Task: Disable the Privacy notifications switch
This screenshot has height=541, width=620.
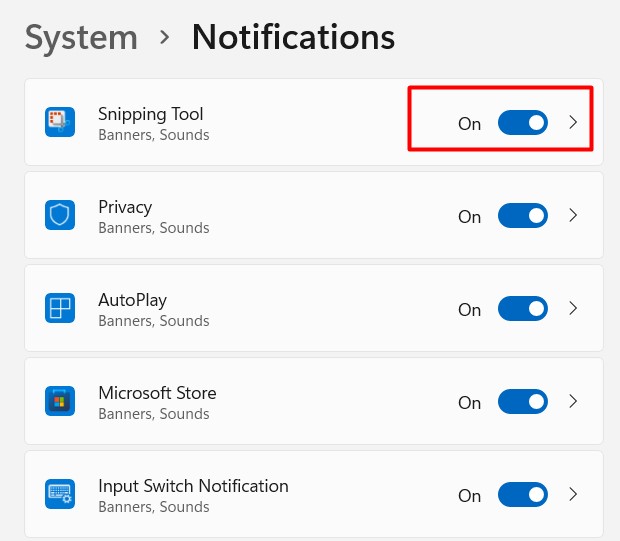Action: click(x=522, y=216)
